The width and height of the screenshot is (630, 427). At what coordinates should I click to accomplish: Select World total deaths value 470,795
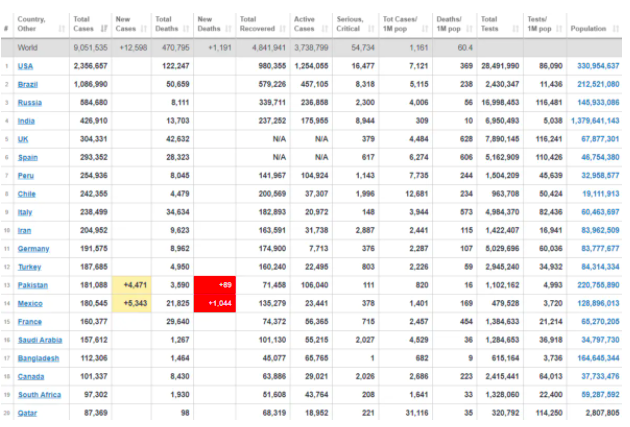[176, 48]
